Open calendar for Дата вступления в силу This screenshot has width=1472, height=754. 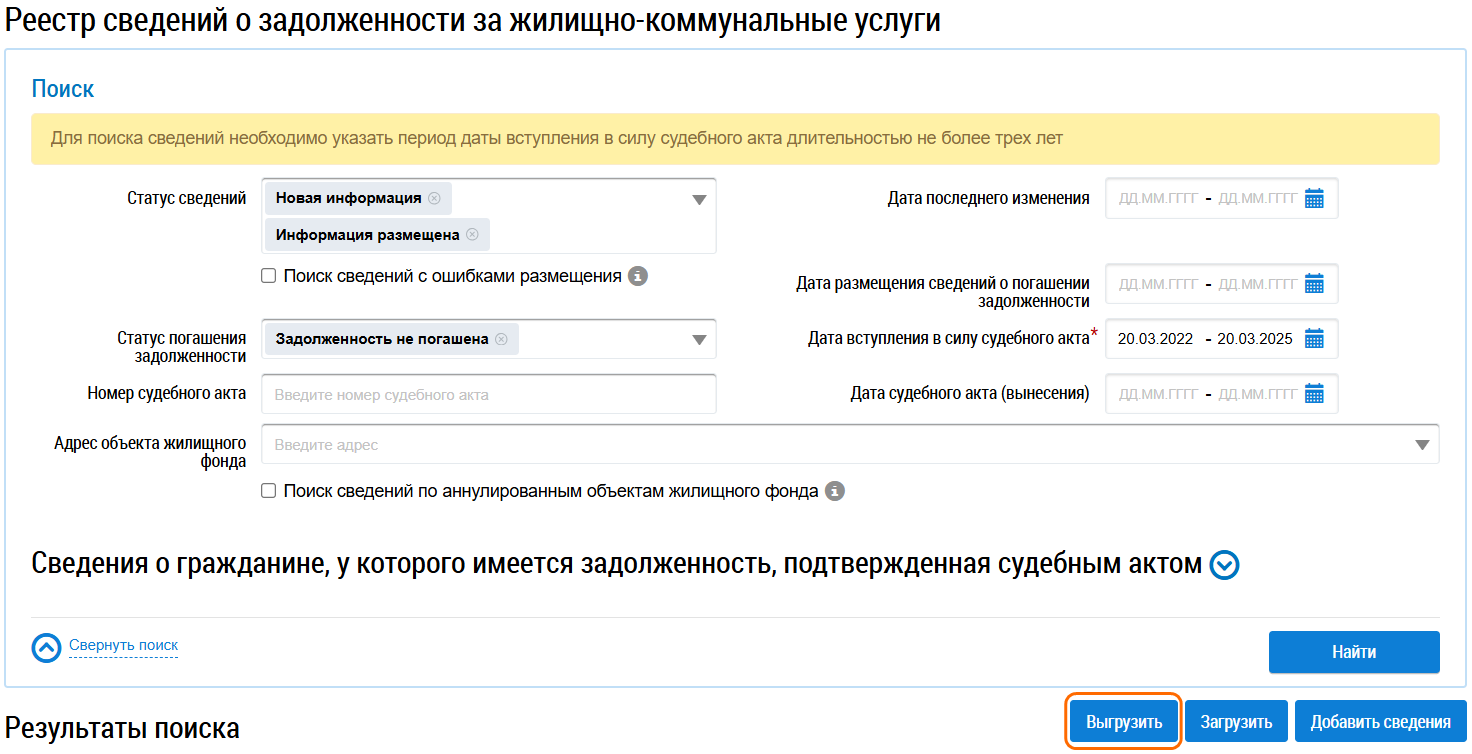click(1314, 339)
